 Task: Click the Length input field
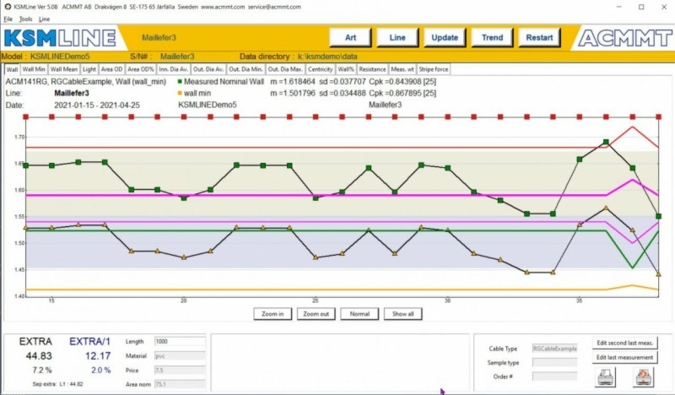180,341
